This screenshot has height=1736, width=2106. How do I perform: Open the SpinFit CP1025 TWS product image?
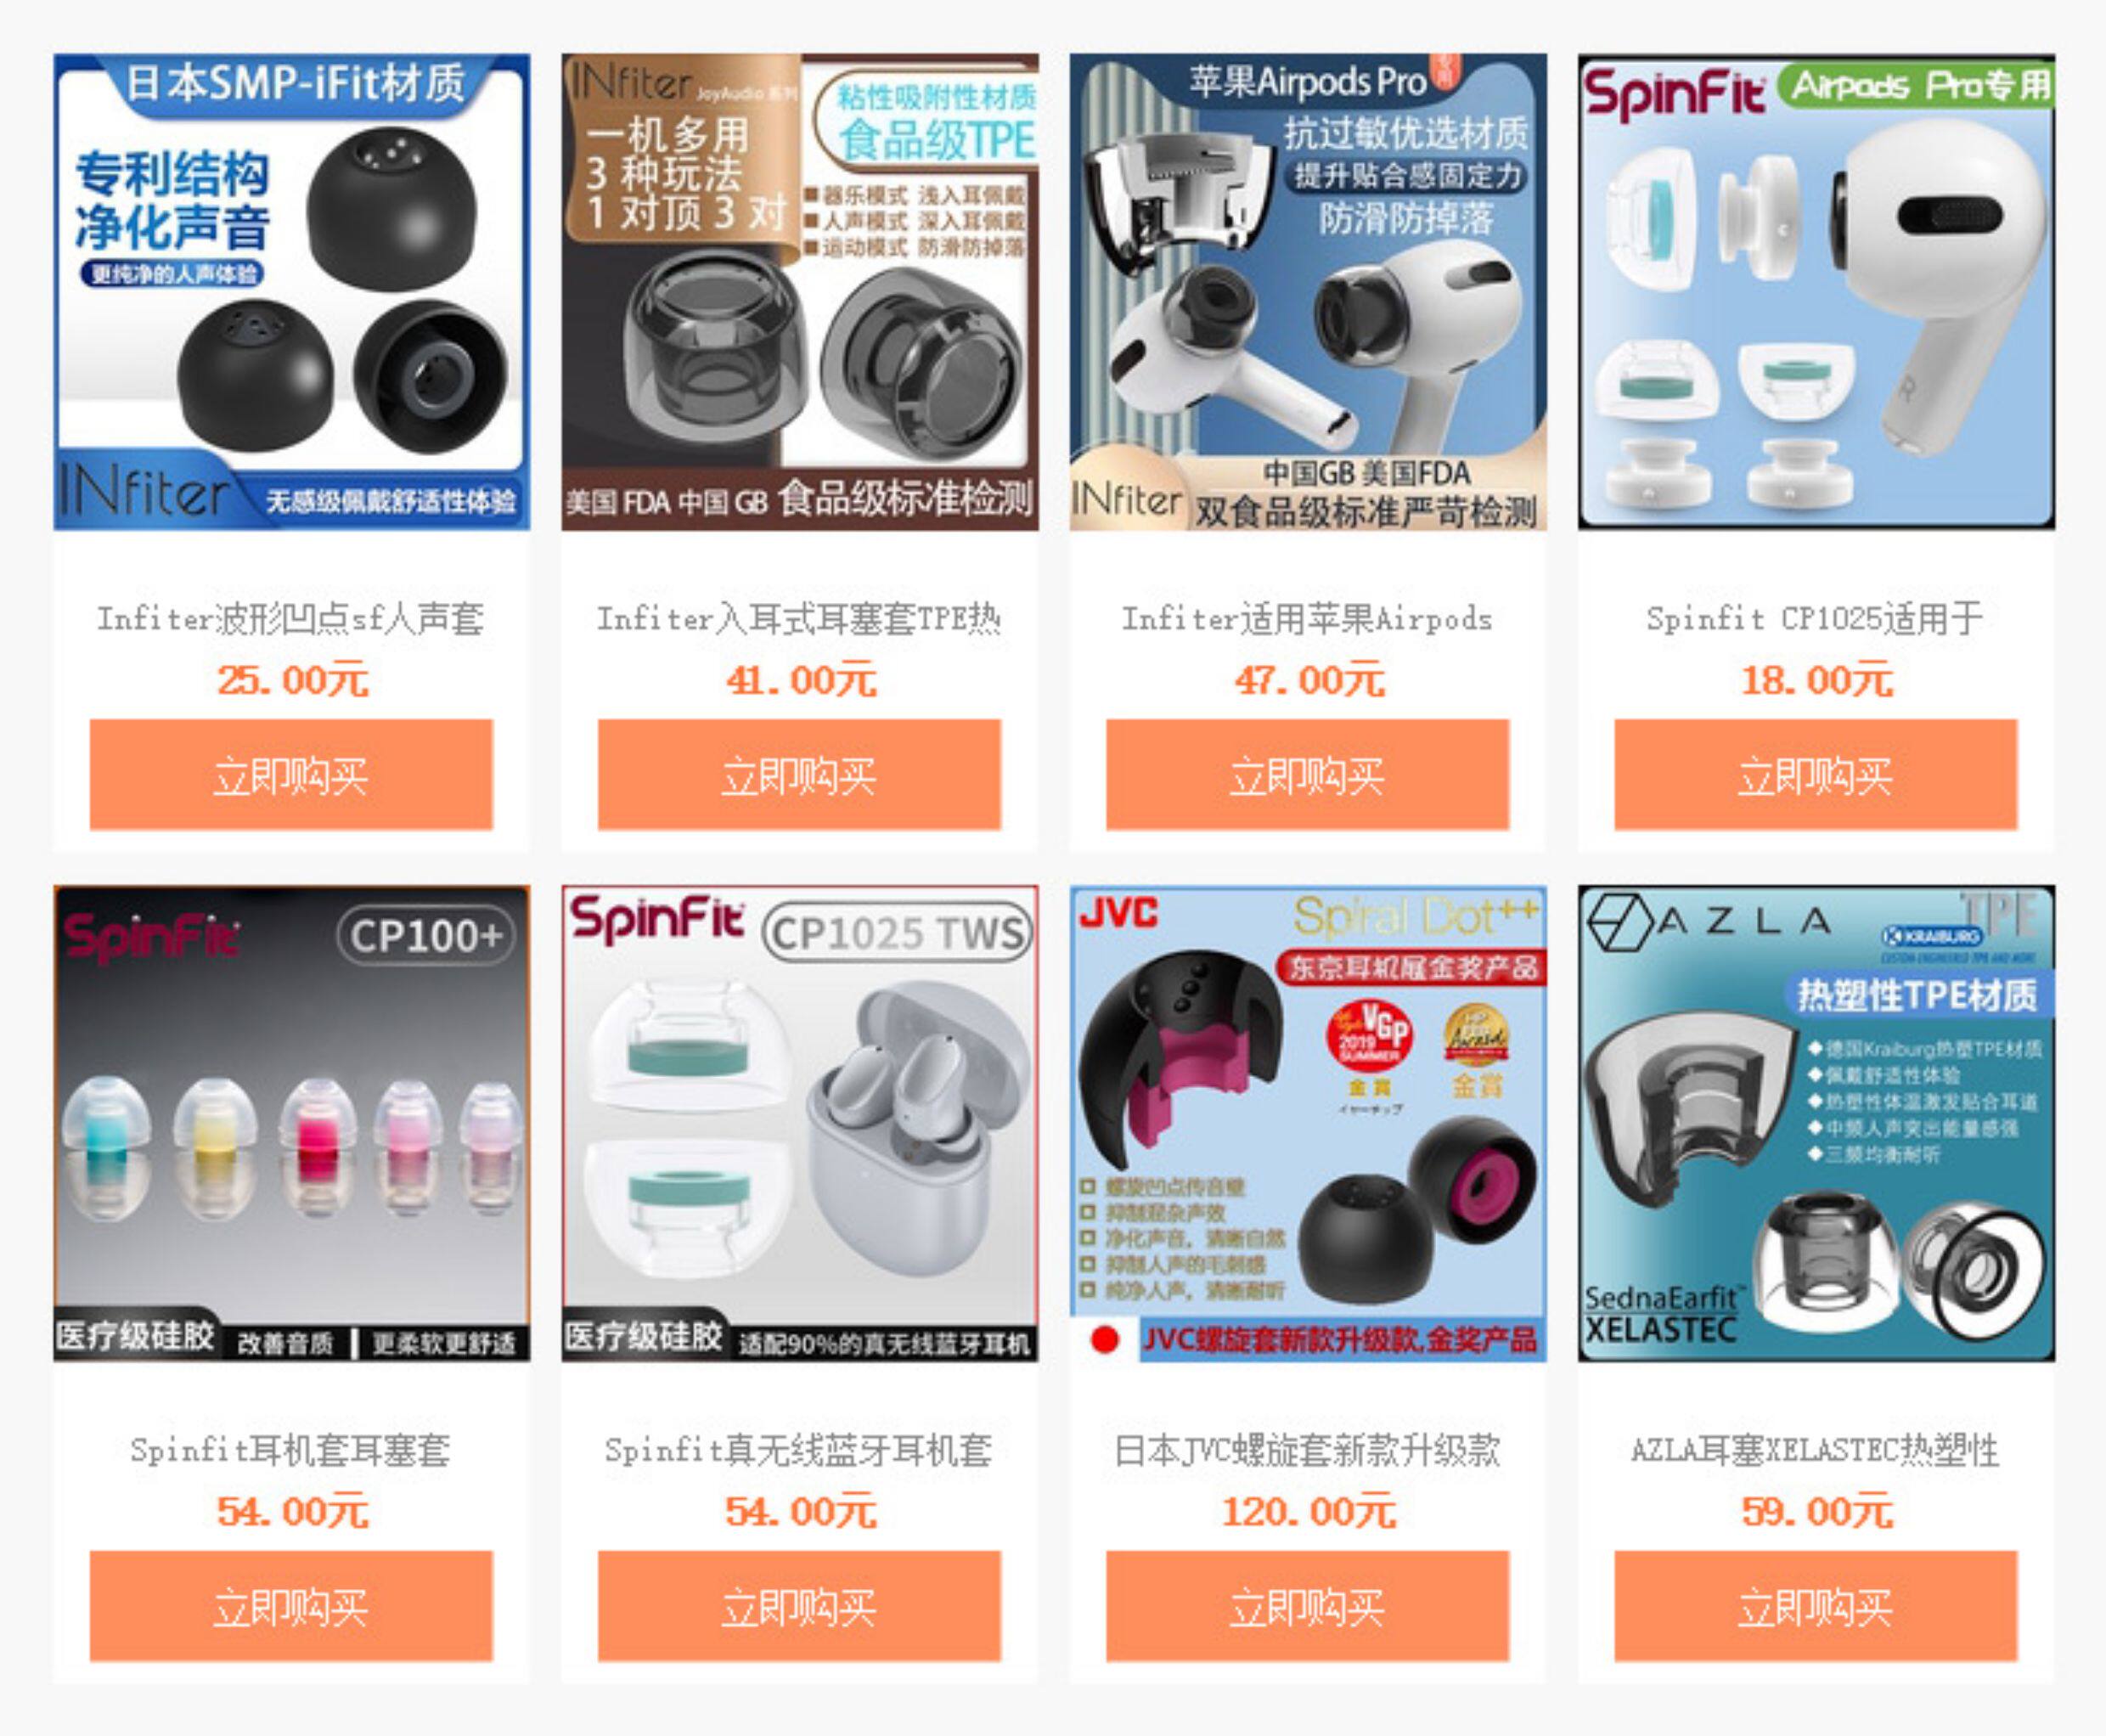[800, 1123]
